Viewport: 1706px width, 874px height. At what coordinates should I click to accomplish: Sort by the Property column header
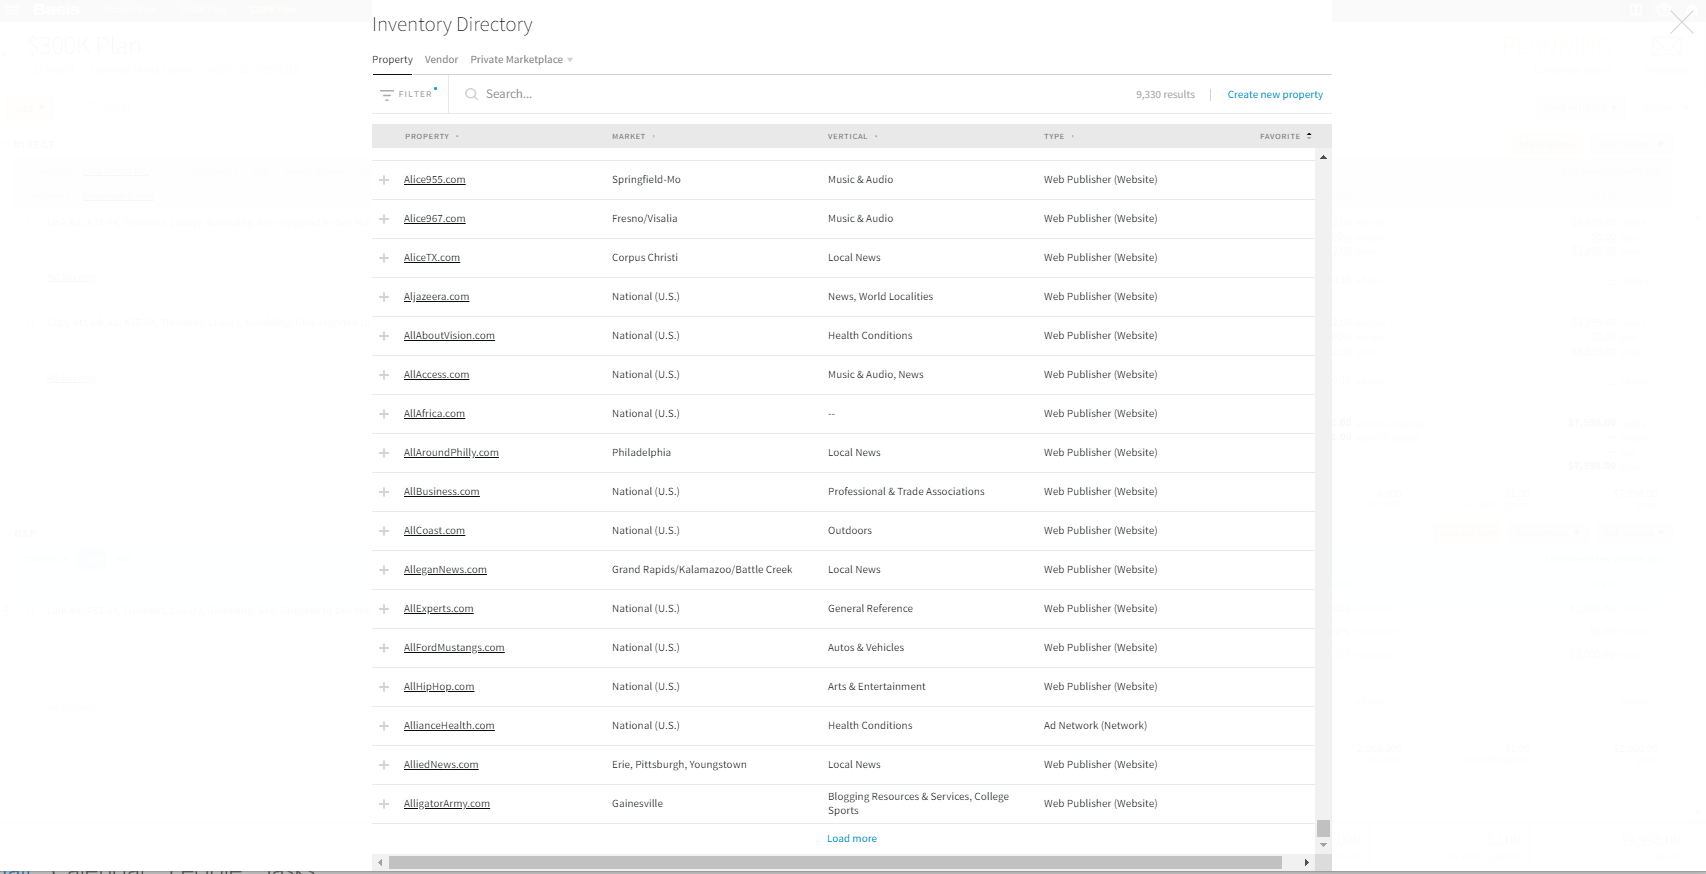pyautogui.click(x=432, y=136)
